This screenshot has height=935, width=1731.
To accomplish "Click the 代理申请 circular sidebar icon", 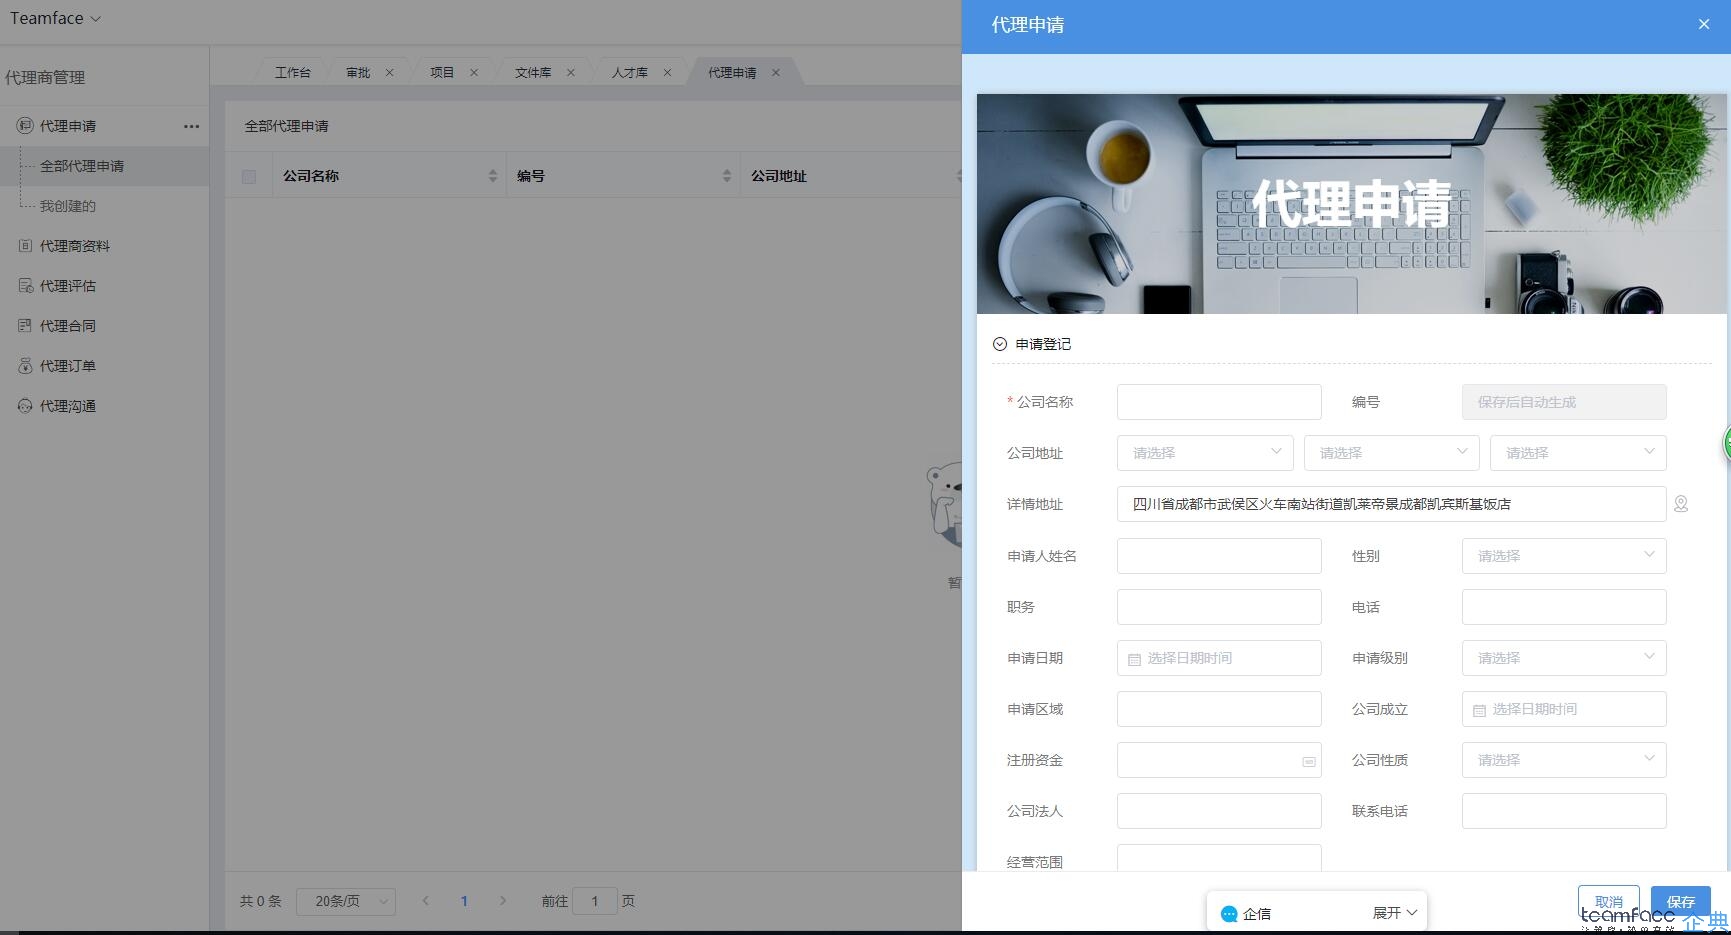I will (x=24, y=125).
